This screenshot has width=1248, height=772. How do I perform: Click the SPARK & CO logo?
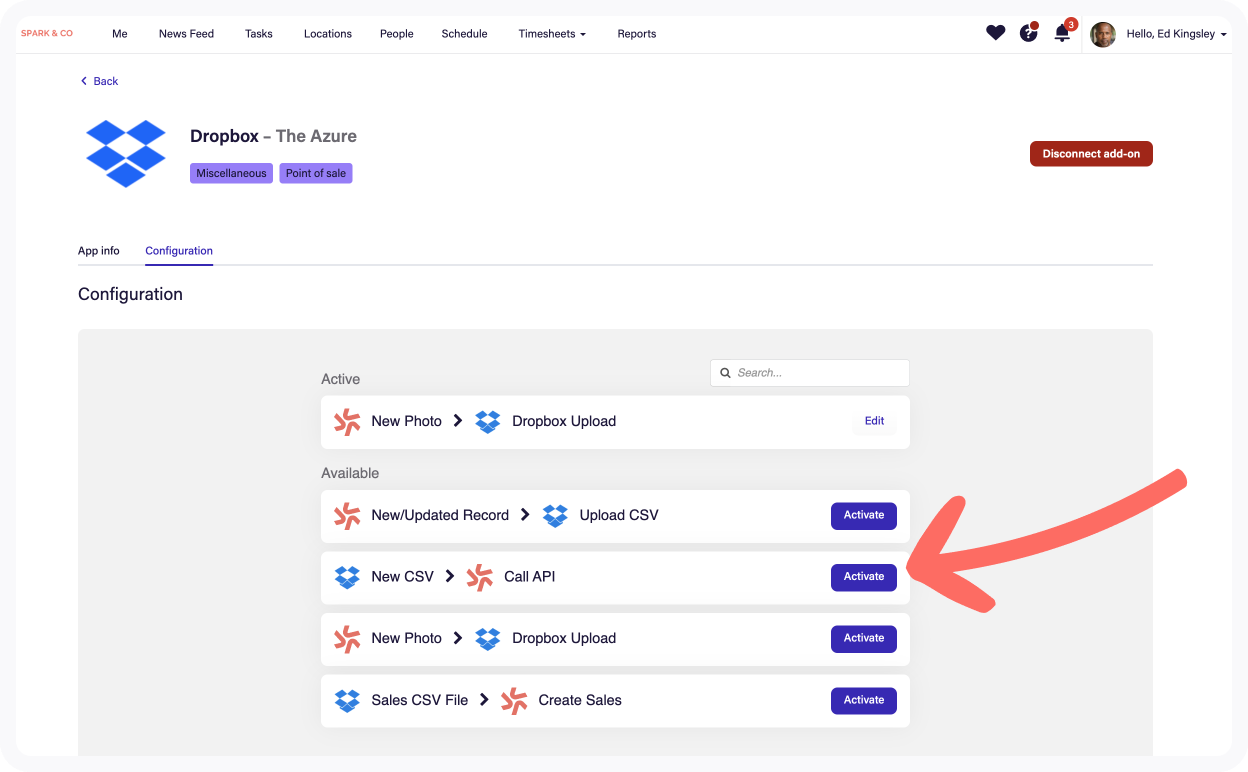pos(47,34)
